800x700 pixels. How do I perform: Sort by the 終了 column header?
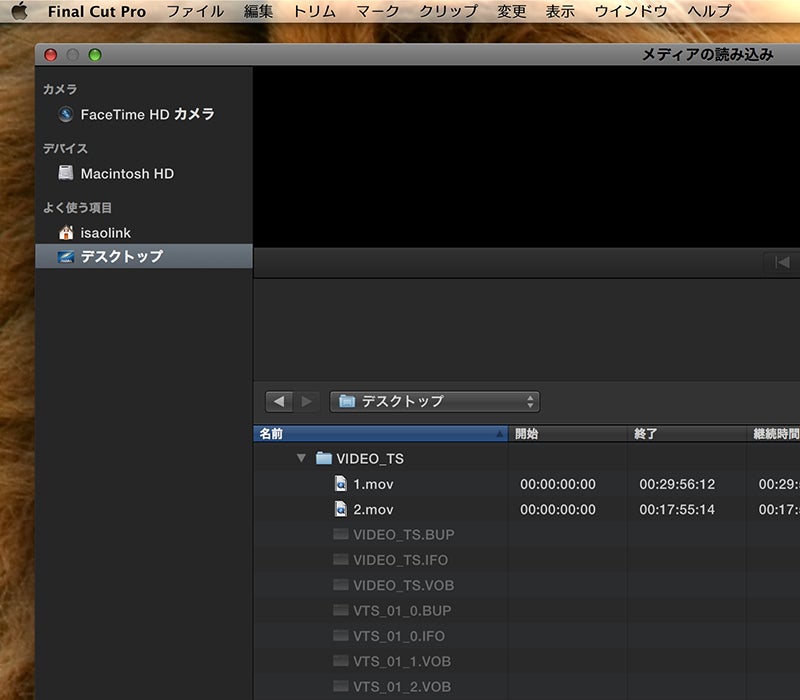point(687,434)
